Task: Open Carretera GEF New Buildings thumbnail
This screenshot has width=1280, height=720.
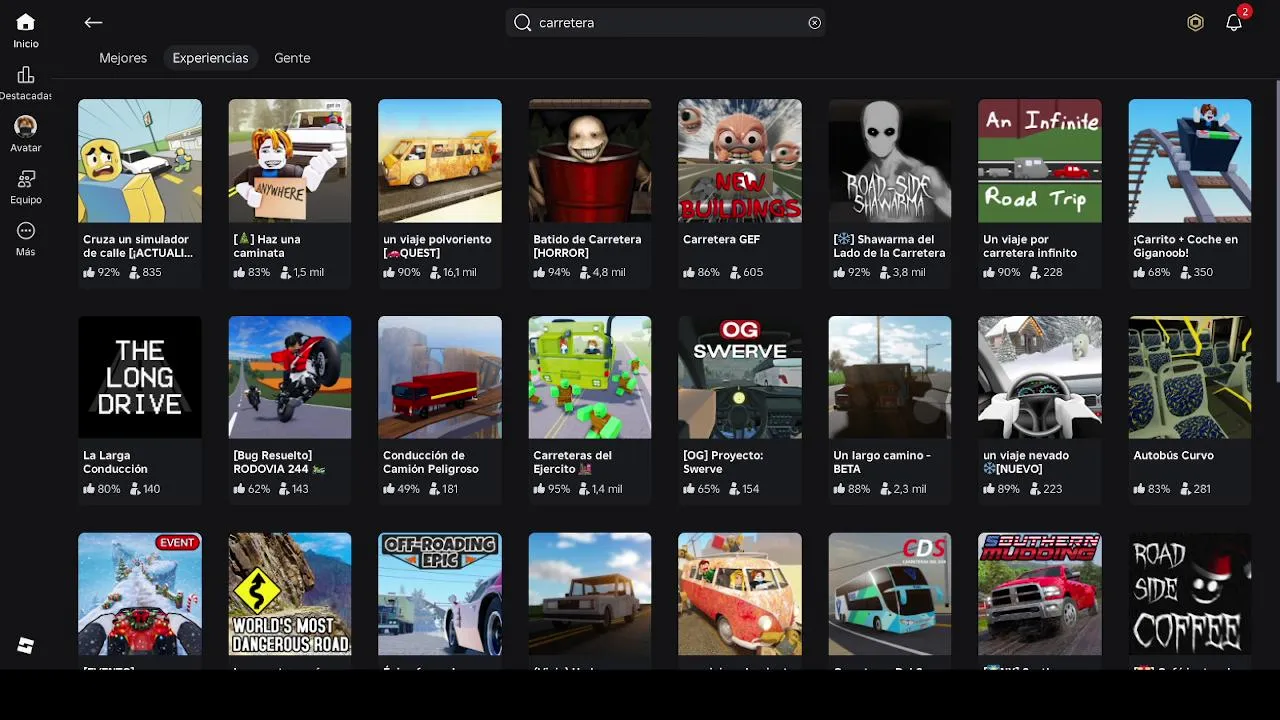Action: 740,160
